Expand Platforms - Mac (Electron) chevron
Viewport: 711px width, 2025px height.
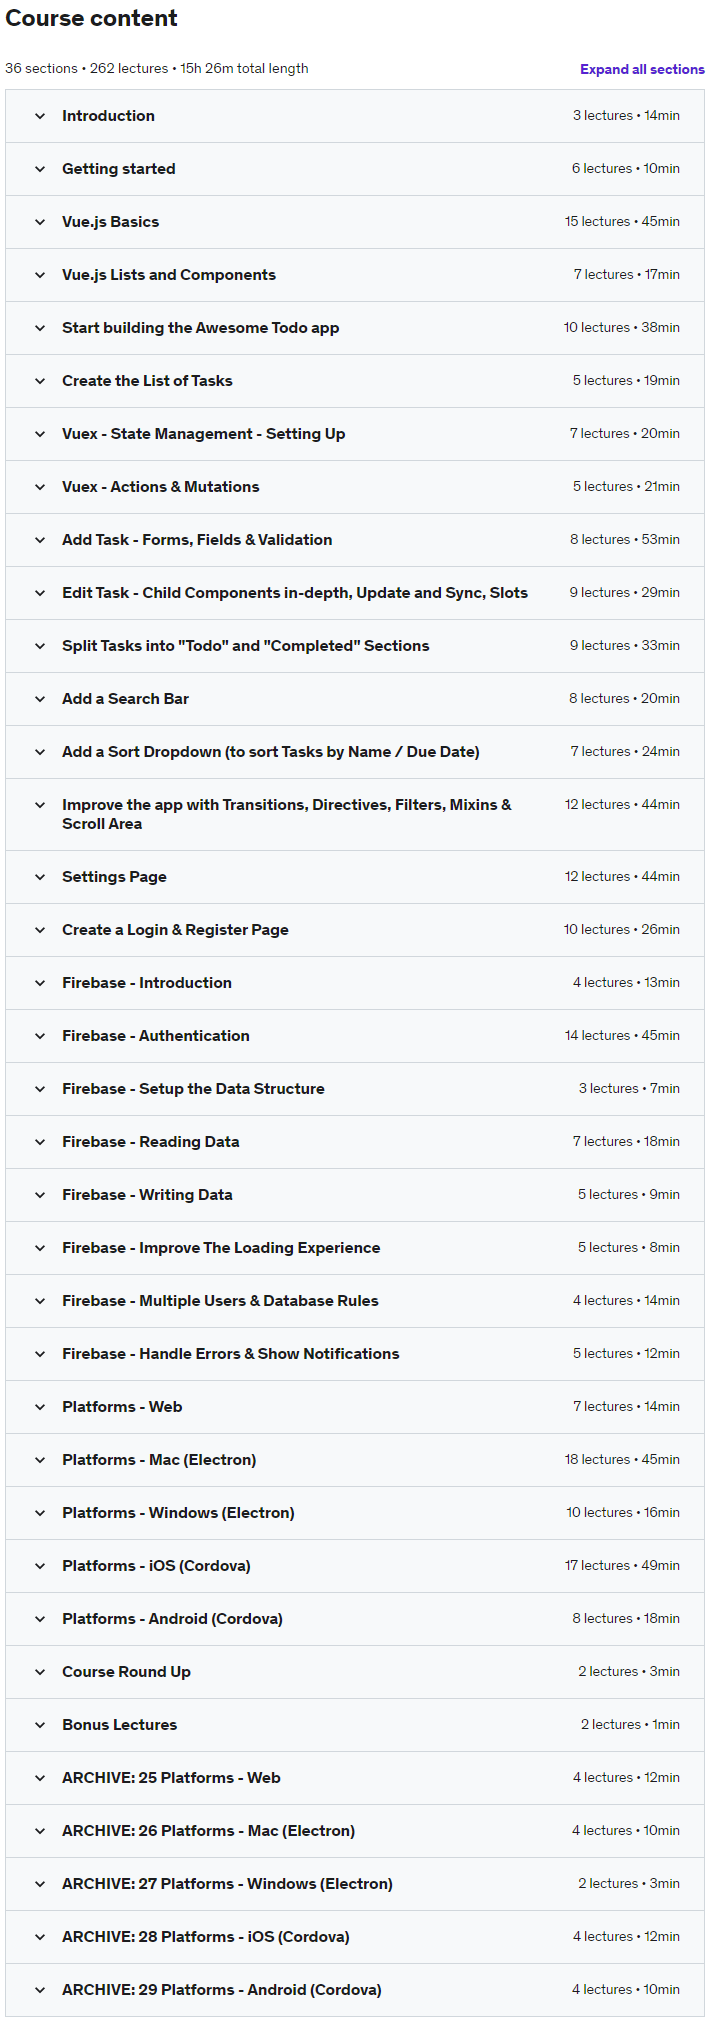(40, 1460)
